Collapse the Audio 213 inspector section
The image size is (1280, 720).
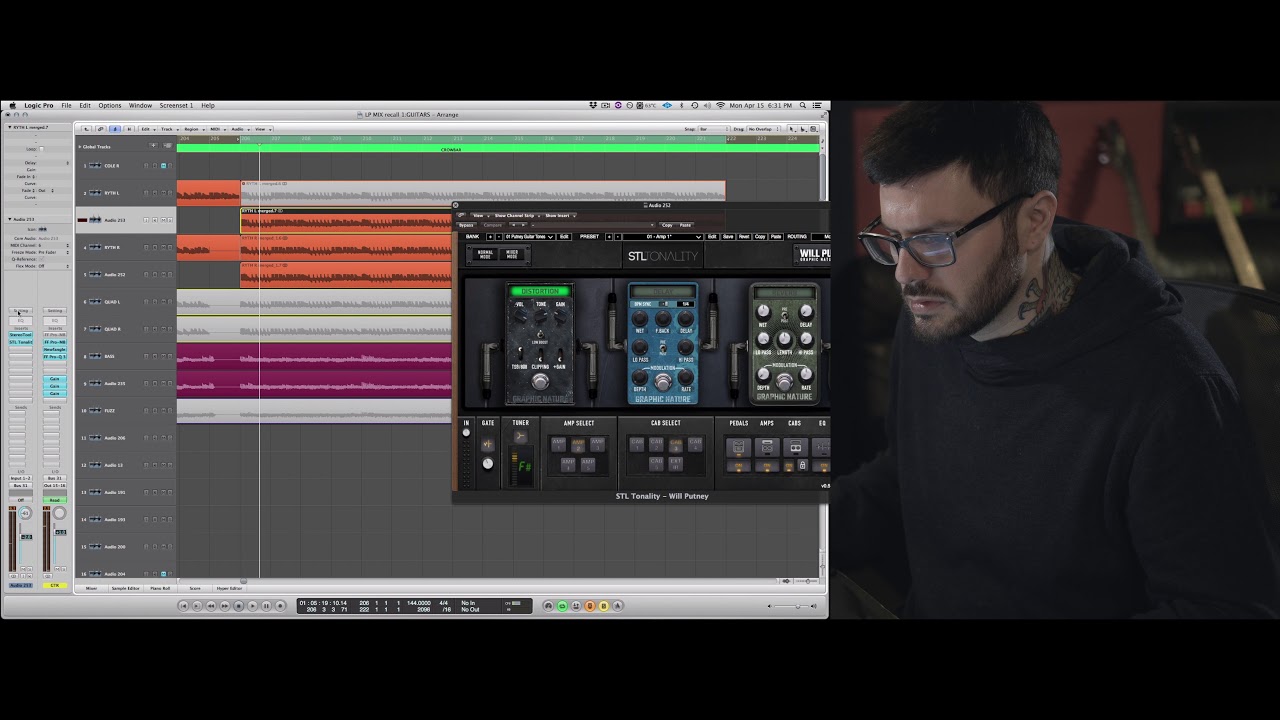tap(9, 219)
